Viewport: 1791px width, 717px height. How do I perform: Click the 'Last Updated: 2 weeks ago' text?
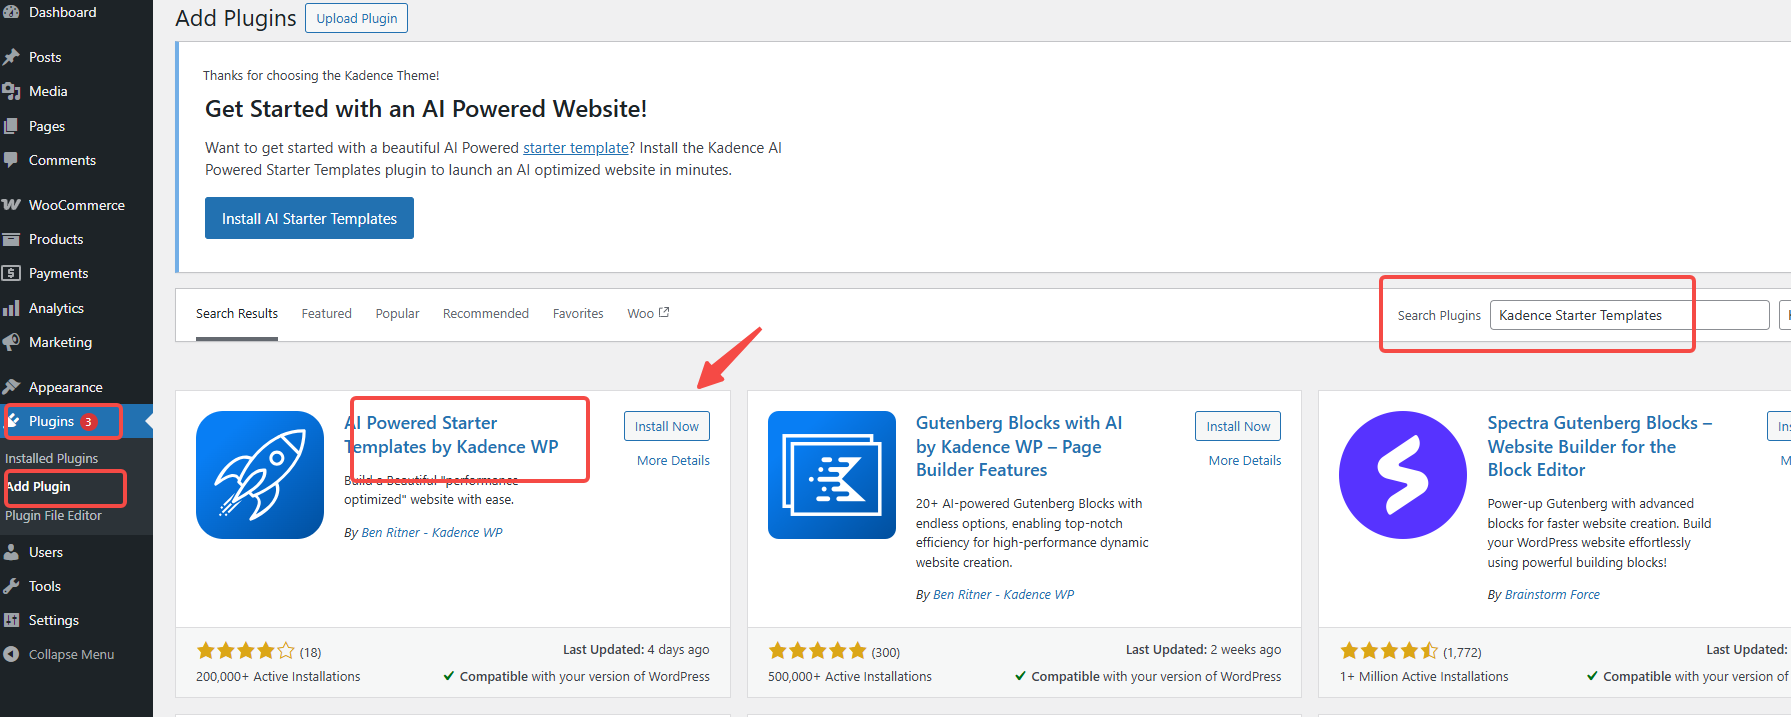tap(1203, 650)
